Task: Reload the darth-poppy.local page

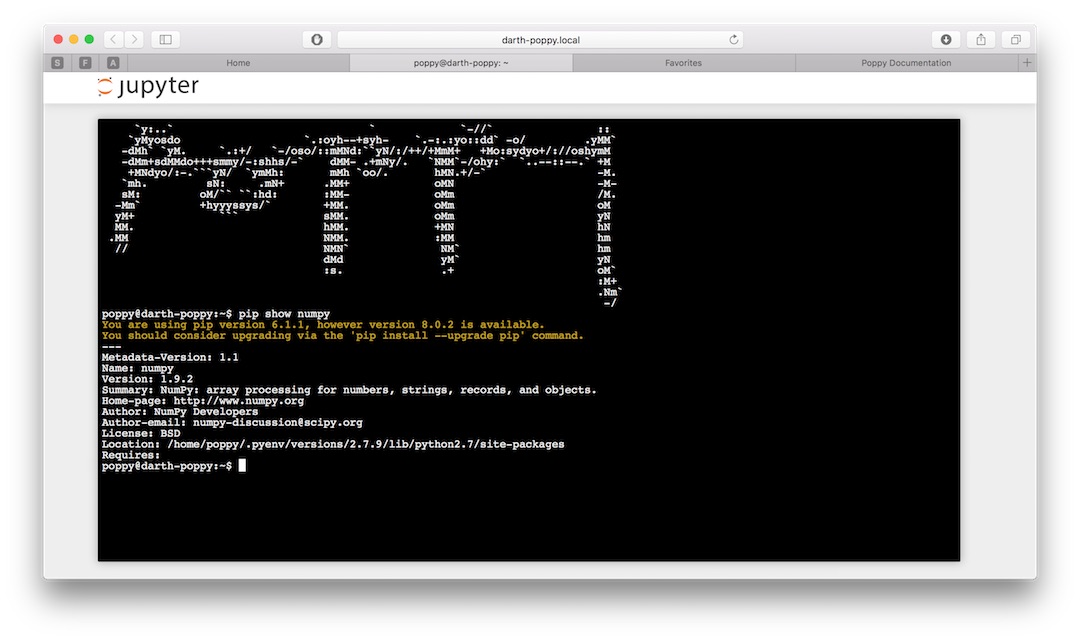Action: click(734, 39)
